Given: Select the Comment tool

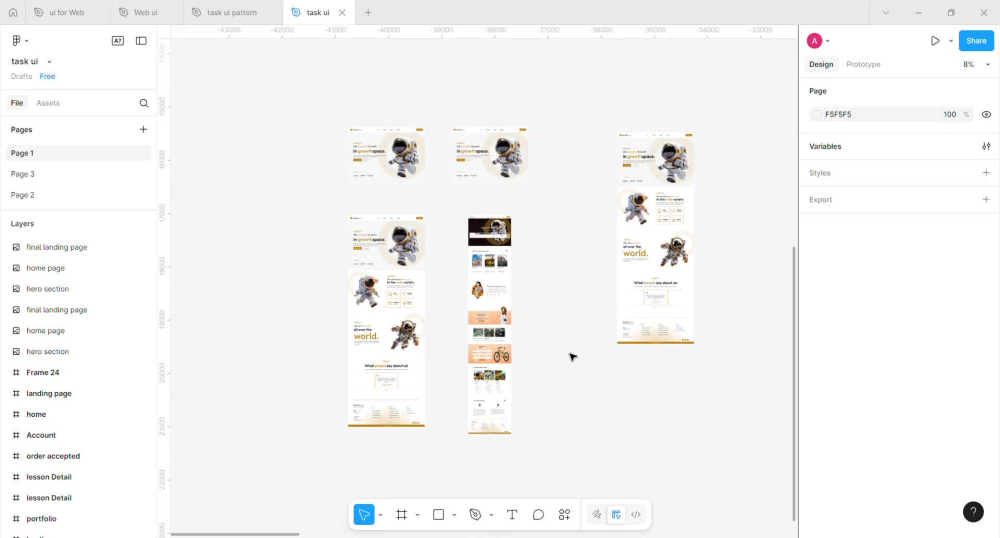Looking at the screenshot, I should pos(538,514).
